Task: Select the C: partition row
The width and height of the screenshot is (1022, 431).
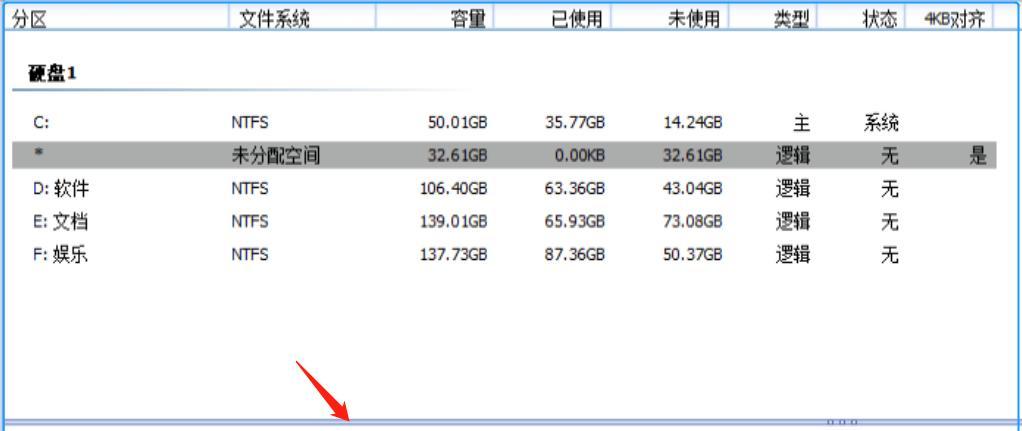Action: coord(504,122)
